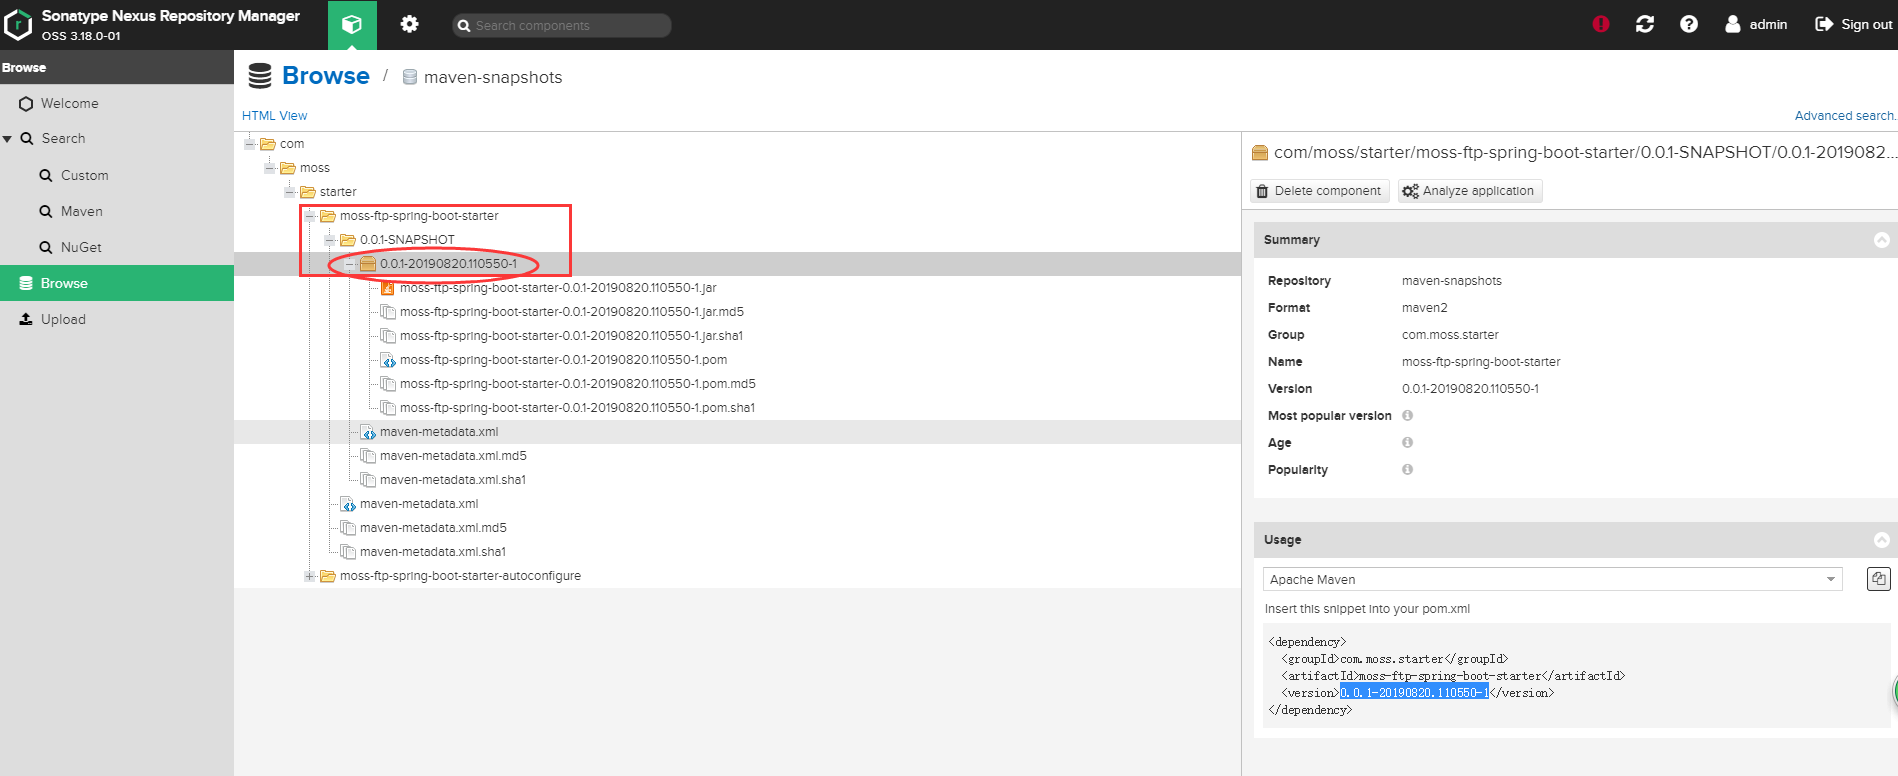Click the maven-snapshots repository value
The height and width of the screenshot is (776, 1898).
1452,281
